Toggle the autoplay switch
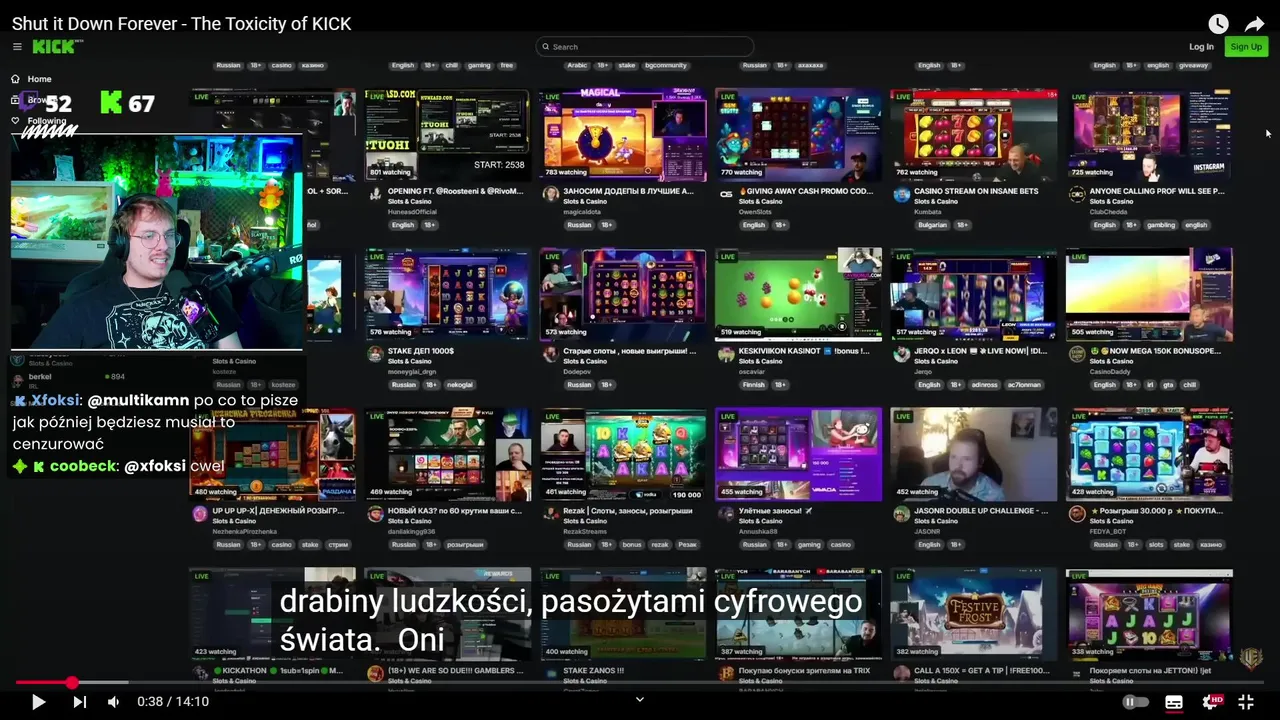 click(x=1136, y=702)
